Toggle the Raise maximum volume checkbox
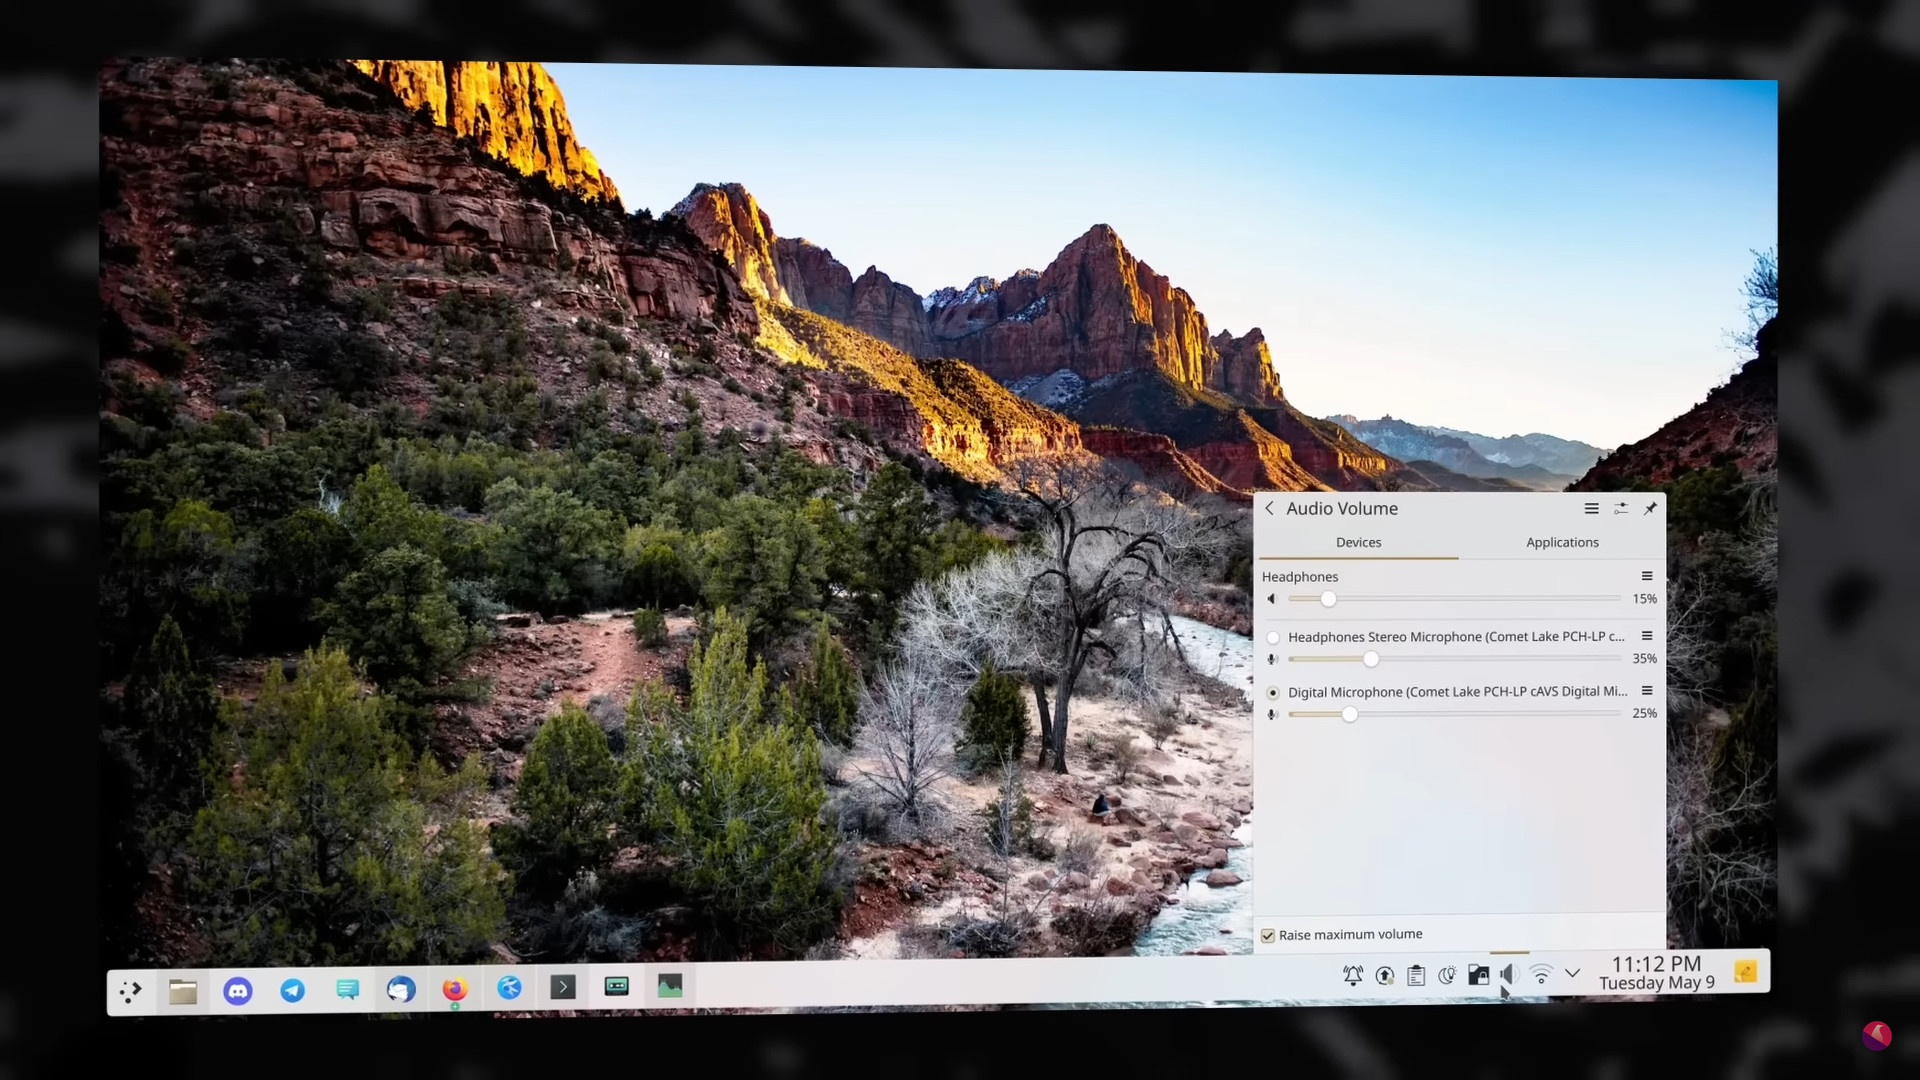The height and width of the screenshot is (1080, 1920). pos(1268,935)
